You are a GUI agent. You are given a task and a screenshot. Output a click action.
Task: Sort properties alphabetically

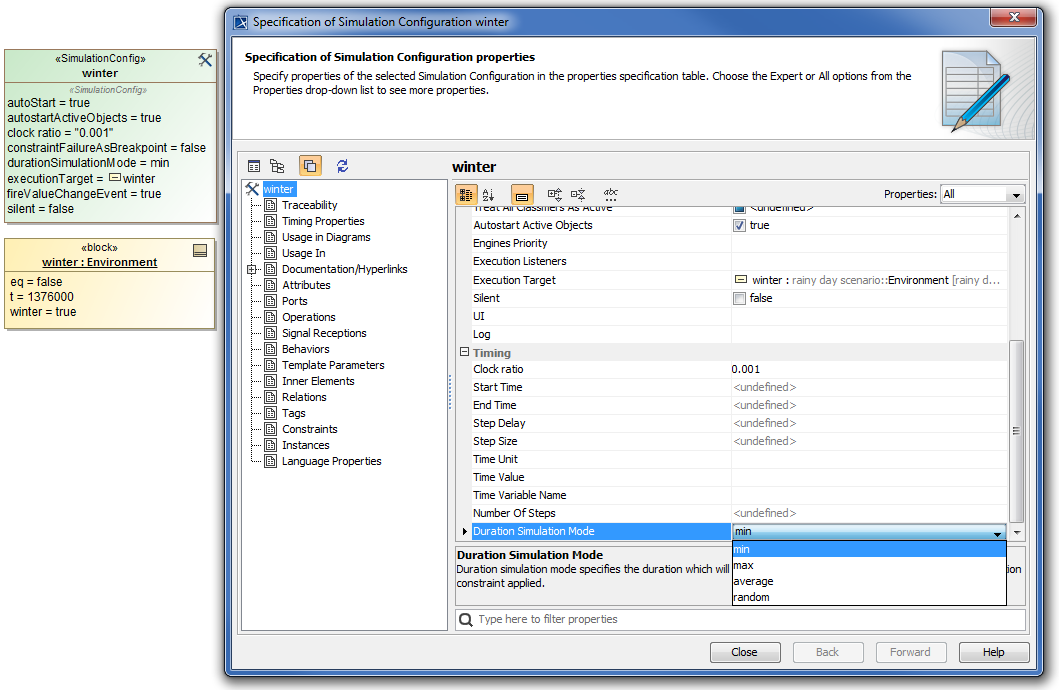click(489, 195)
